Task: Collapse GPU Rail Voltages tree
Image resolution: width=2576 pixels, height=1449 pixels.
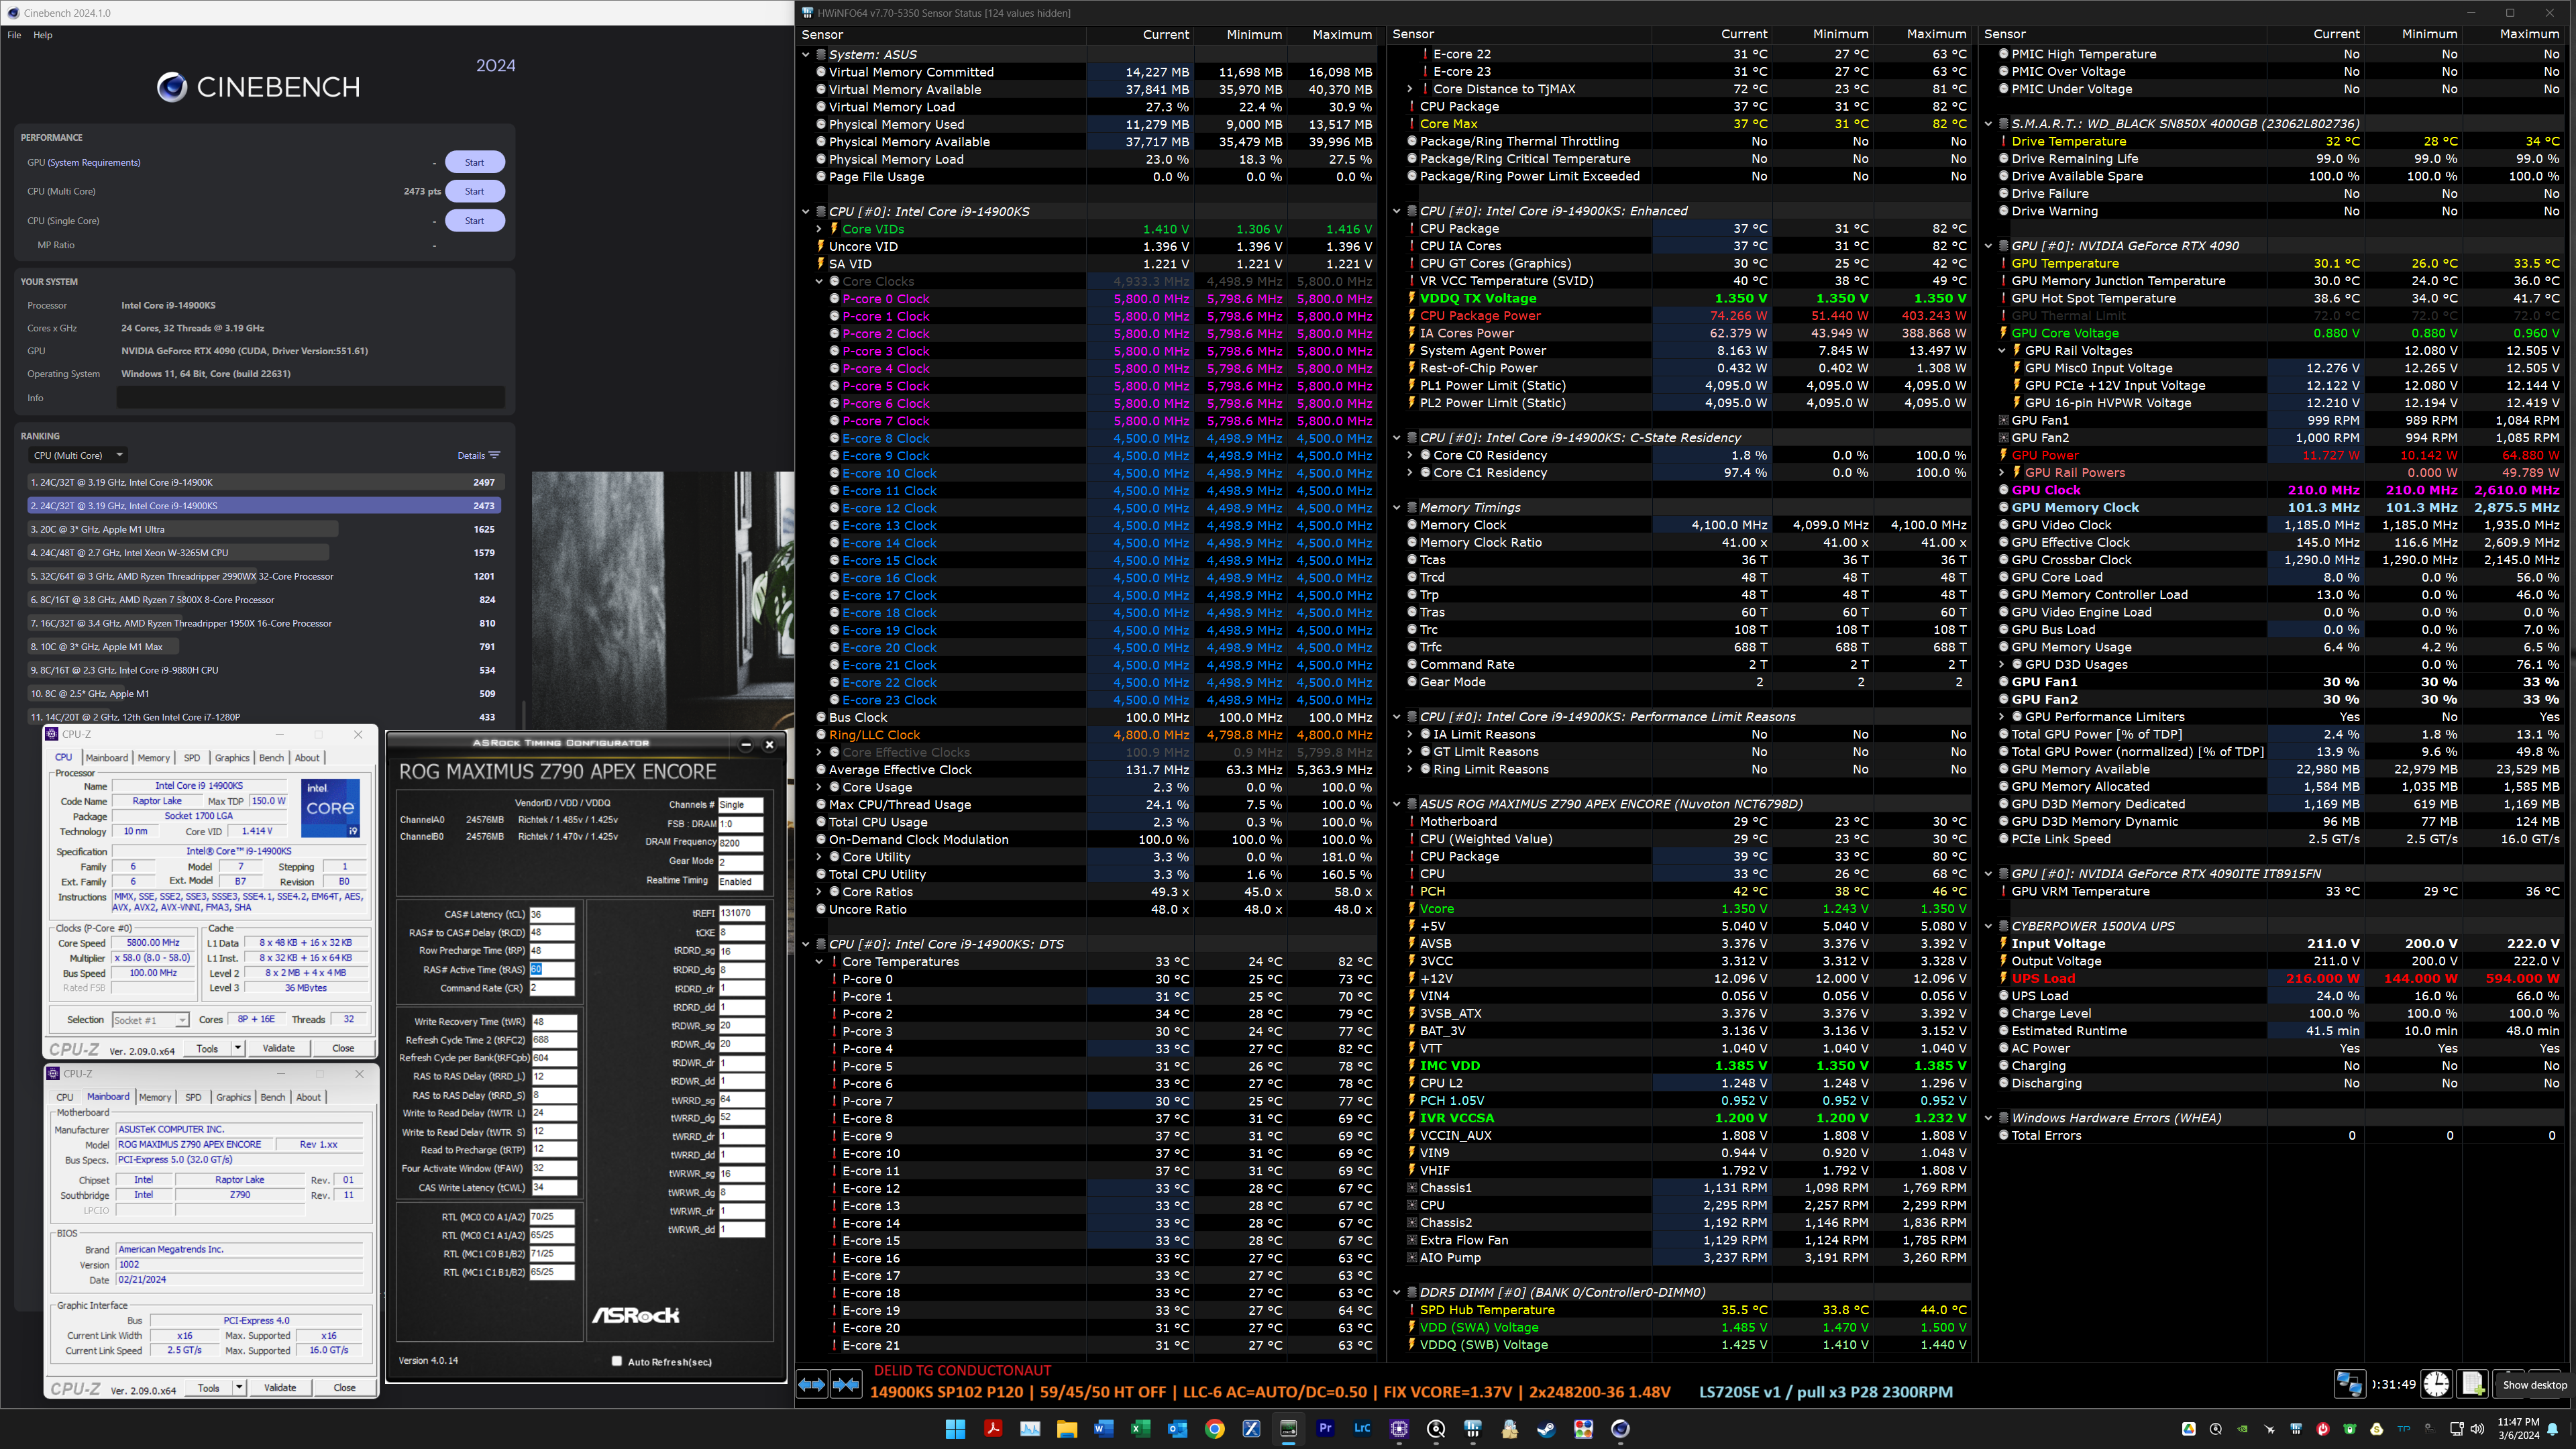Action: click(x=2002, y=351)
